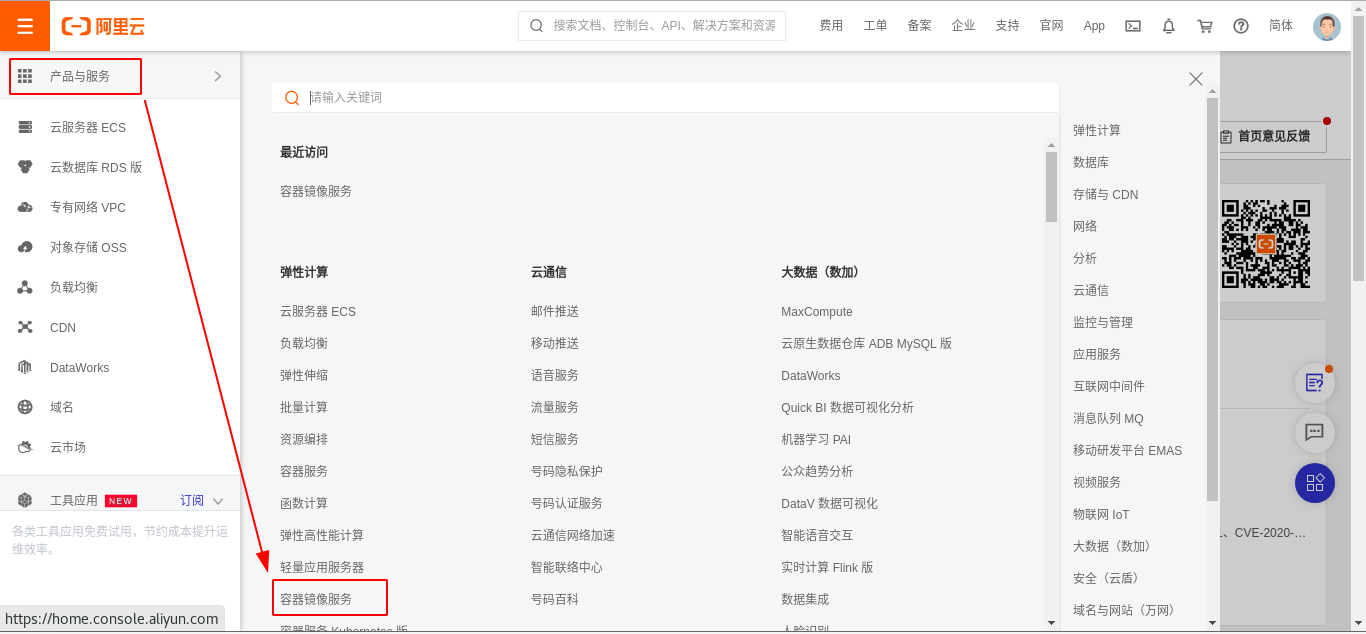Open 轻量应用服务器 product link

pos(322,567)
